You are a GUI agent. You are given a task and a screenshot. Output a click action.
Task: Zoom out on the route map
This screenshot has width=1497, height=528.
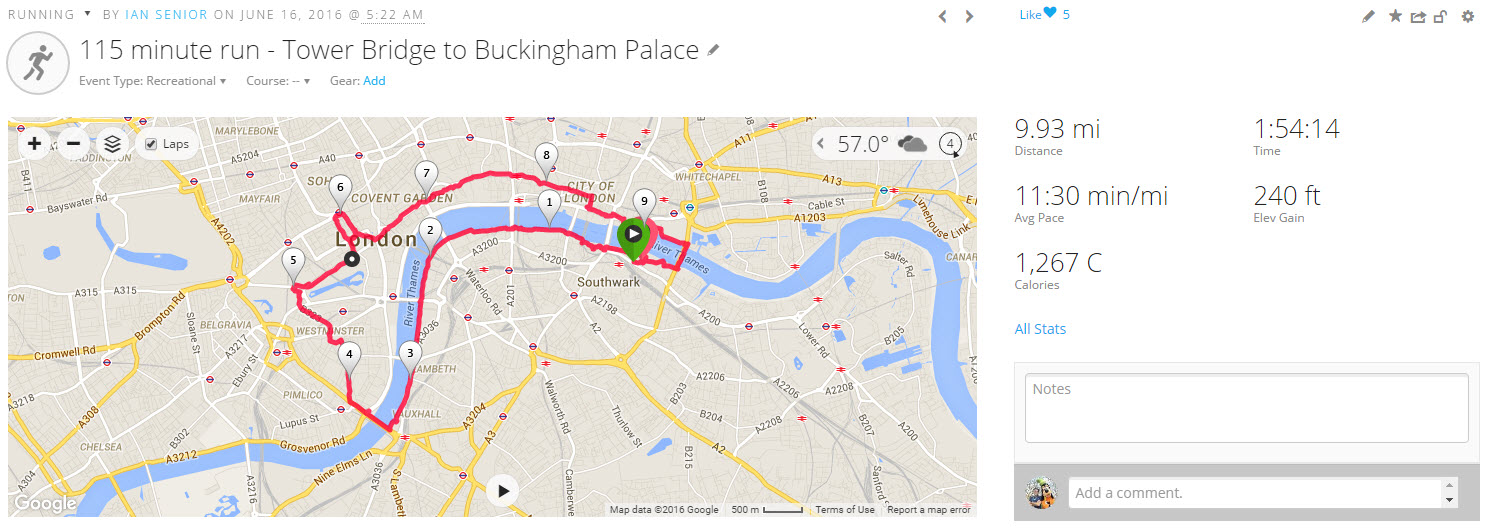pos(73,144)
